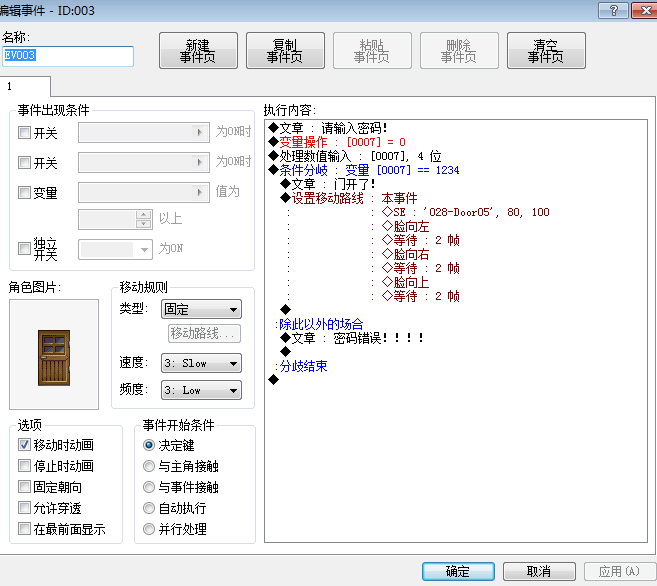Select the last empty command diamond line
This screenshot has width=657, height=586.
(x=274, y=380)
